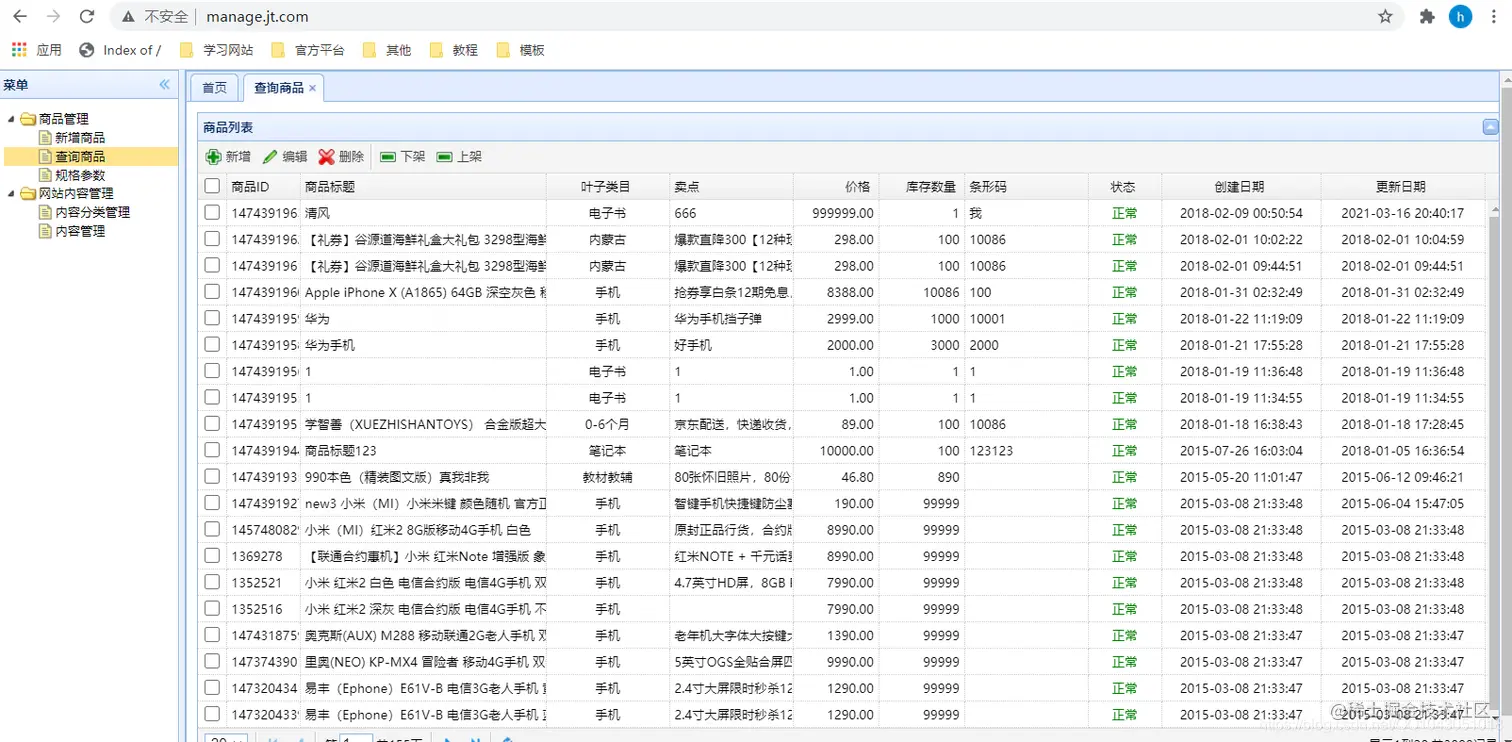Collapse the 商品列表 panel
The height and width of the screenshot is (742, 1512).
click(1490, 127)
